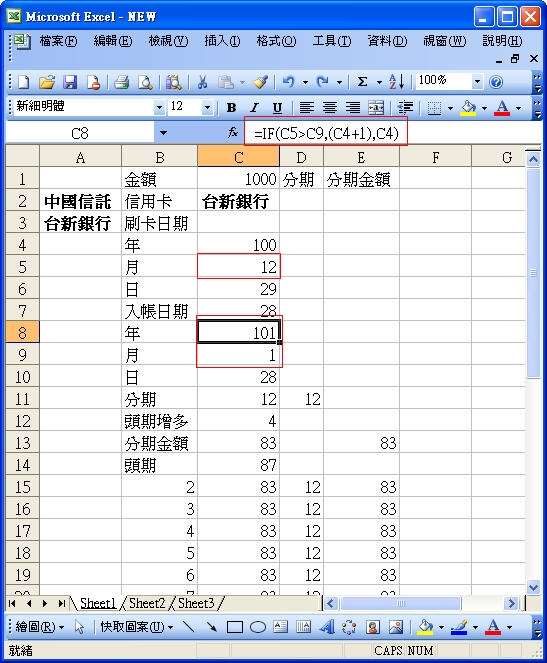Screen dimensions: 547x663
Task: Click the formula bar input
Action: pos(393,133)
